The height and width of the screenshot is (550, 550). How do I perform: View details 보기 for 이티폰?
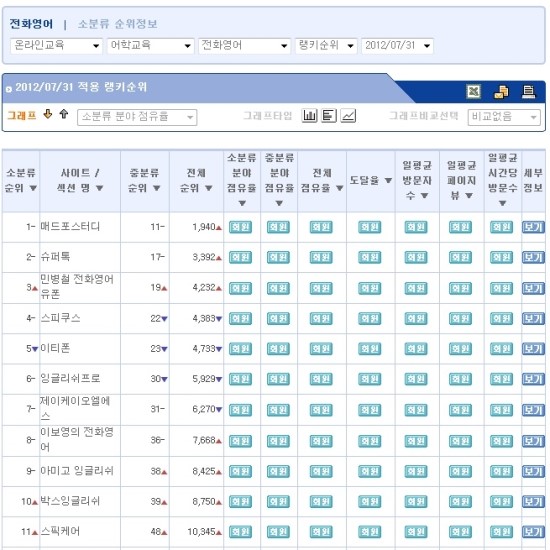(x=533, y=349)
